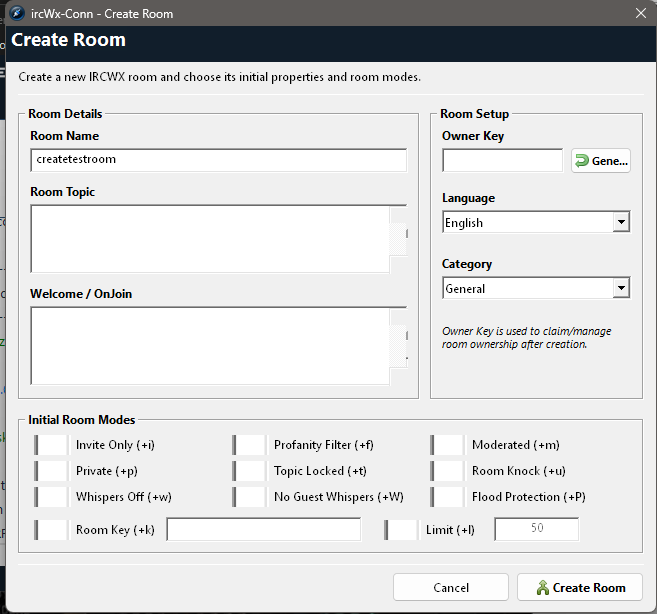Enable the Limit (+l) checkbox
Viewport: 657px width, 614px height.
(401, 530)
